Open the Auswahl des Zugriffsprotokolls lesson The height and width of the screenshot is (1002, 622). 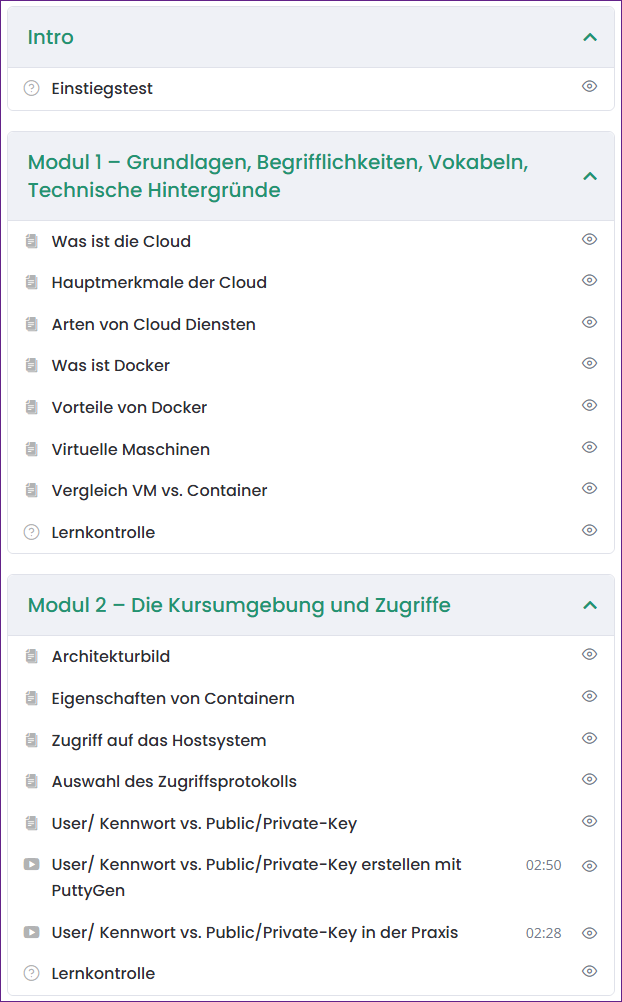(174, 781)
